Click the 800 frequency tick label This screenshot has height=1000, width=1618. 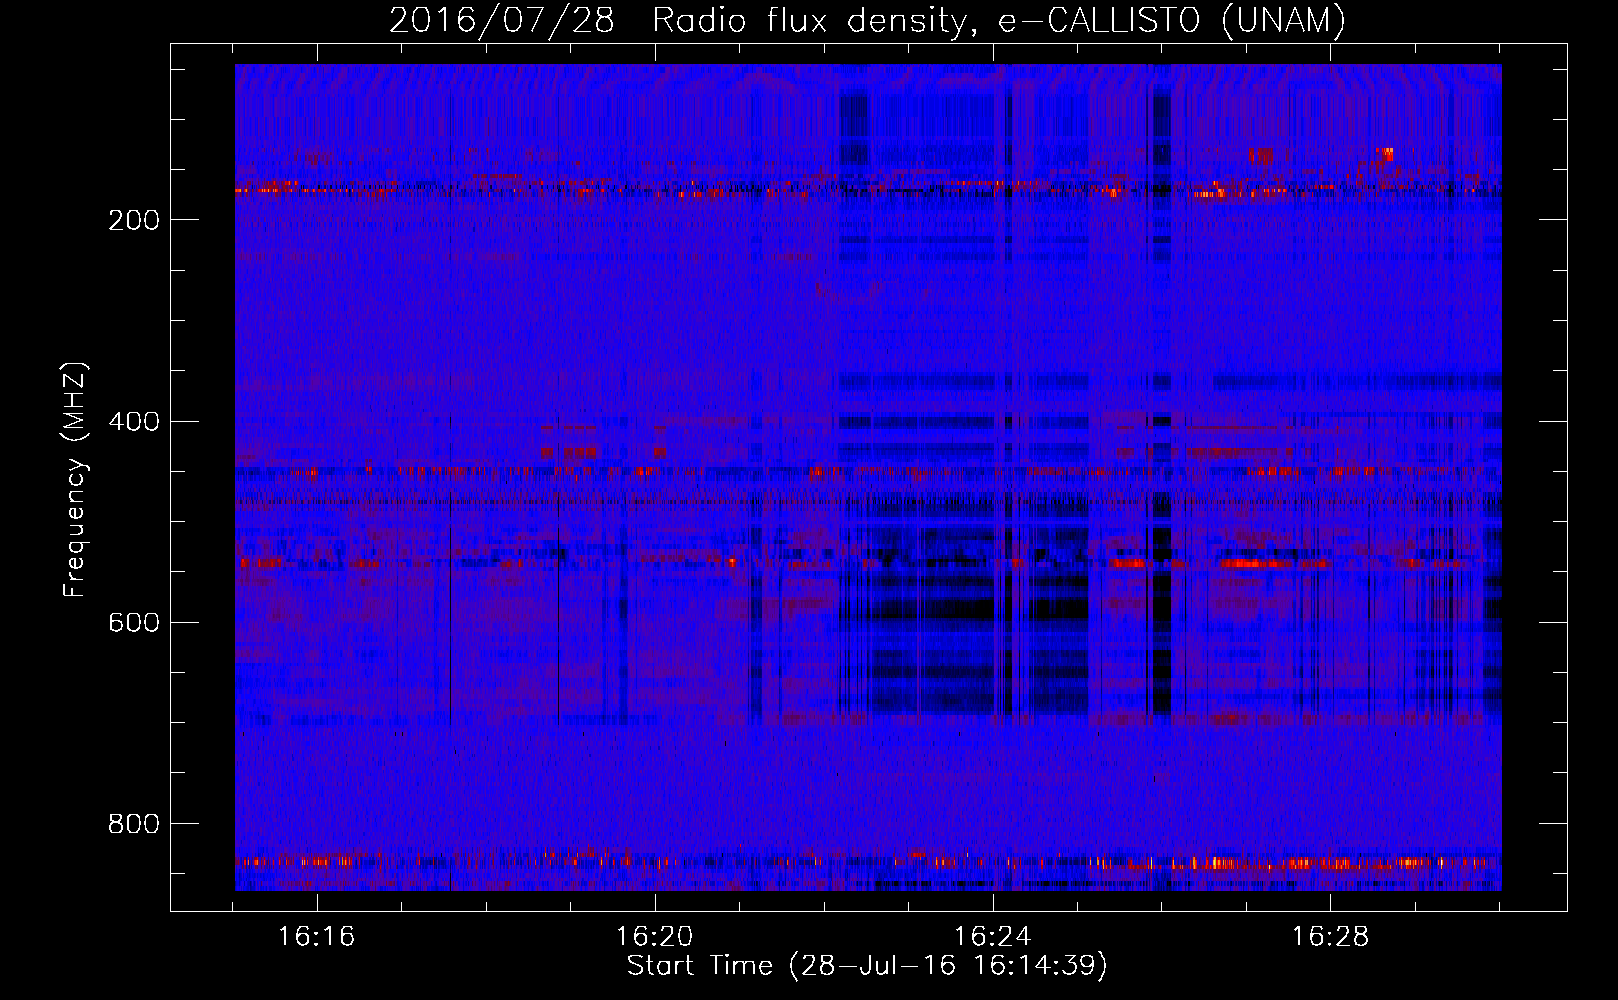[134, 824]
